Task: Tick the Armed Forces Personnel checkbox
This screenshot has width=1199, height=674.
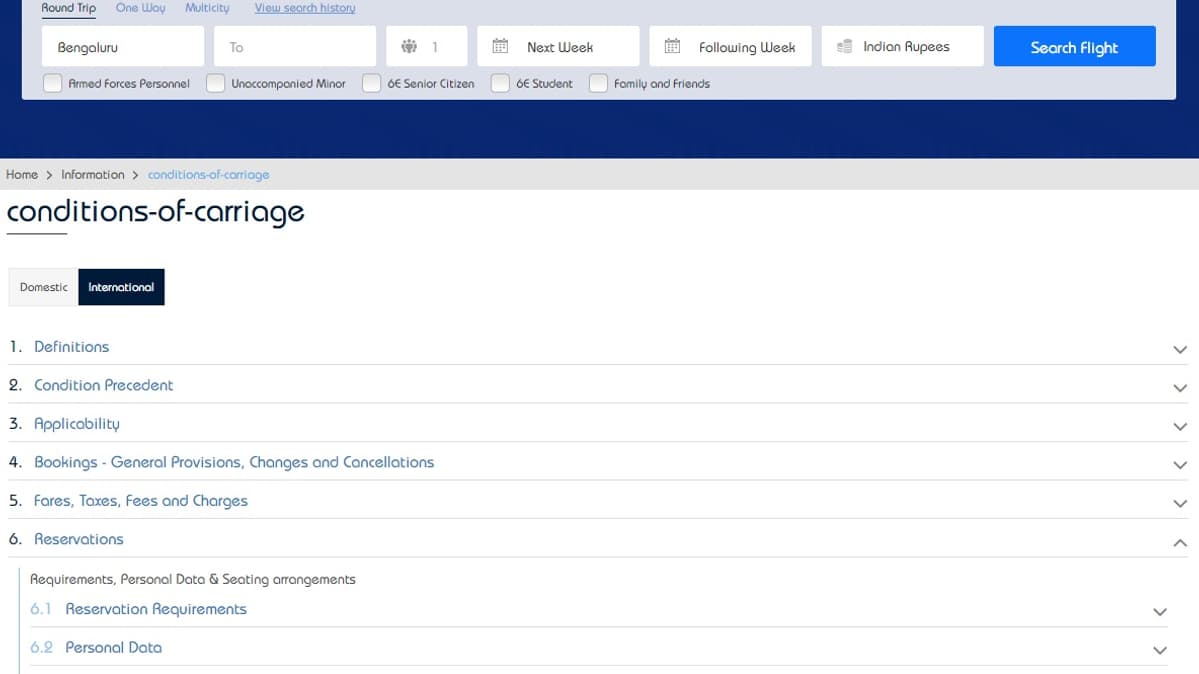Action: [x=52, y=83]
